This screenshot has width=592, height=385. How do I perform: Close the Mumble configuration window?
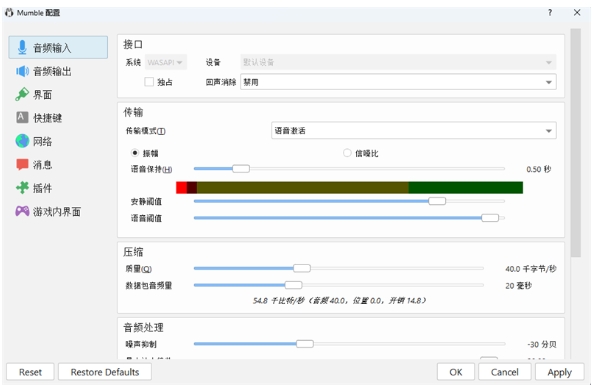tap(577, 12)
